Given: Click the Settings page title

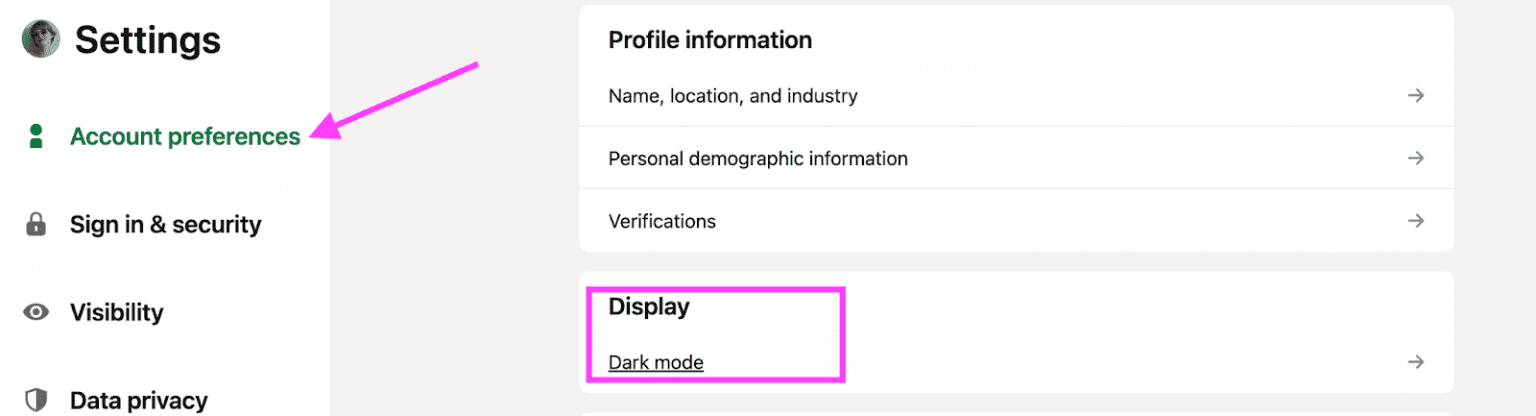Looking at the screenshot, I should [147, 40].
